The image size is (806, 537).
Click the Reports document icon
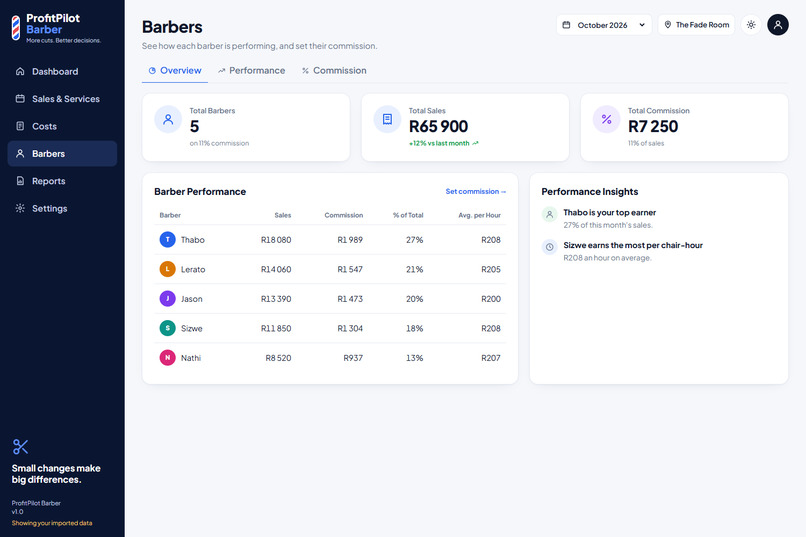coord(20,181)
